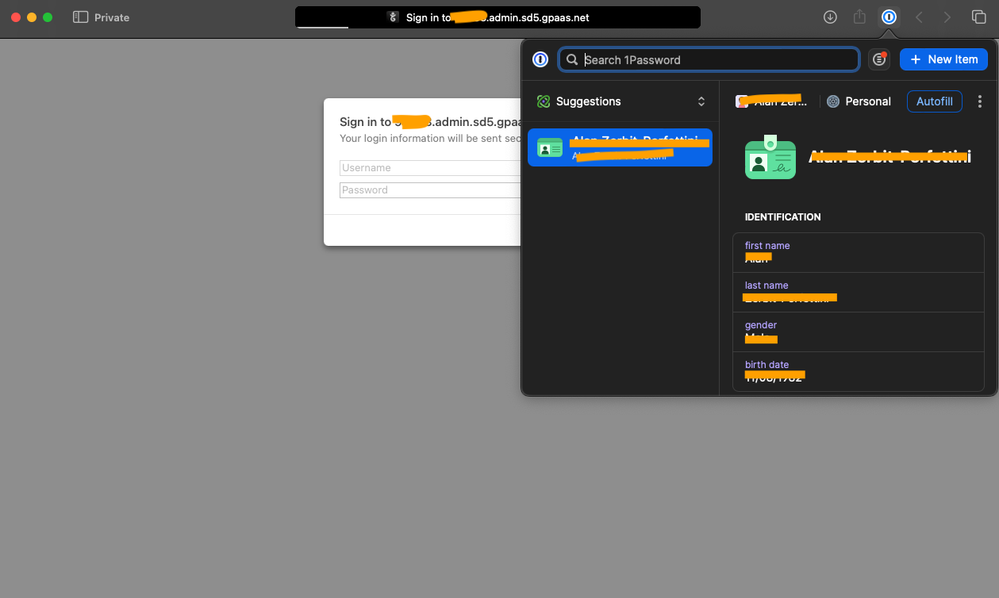Show Safari tab overview
Screen dimensions: 999x598
coord(978,17)
